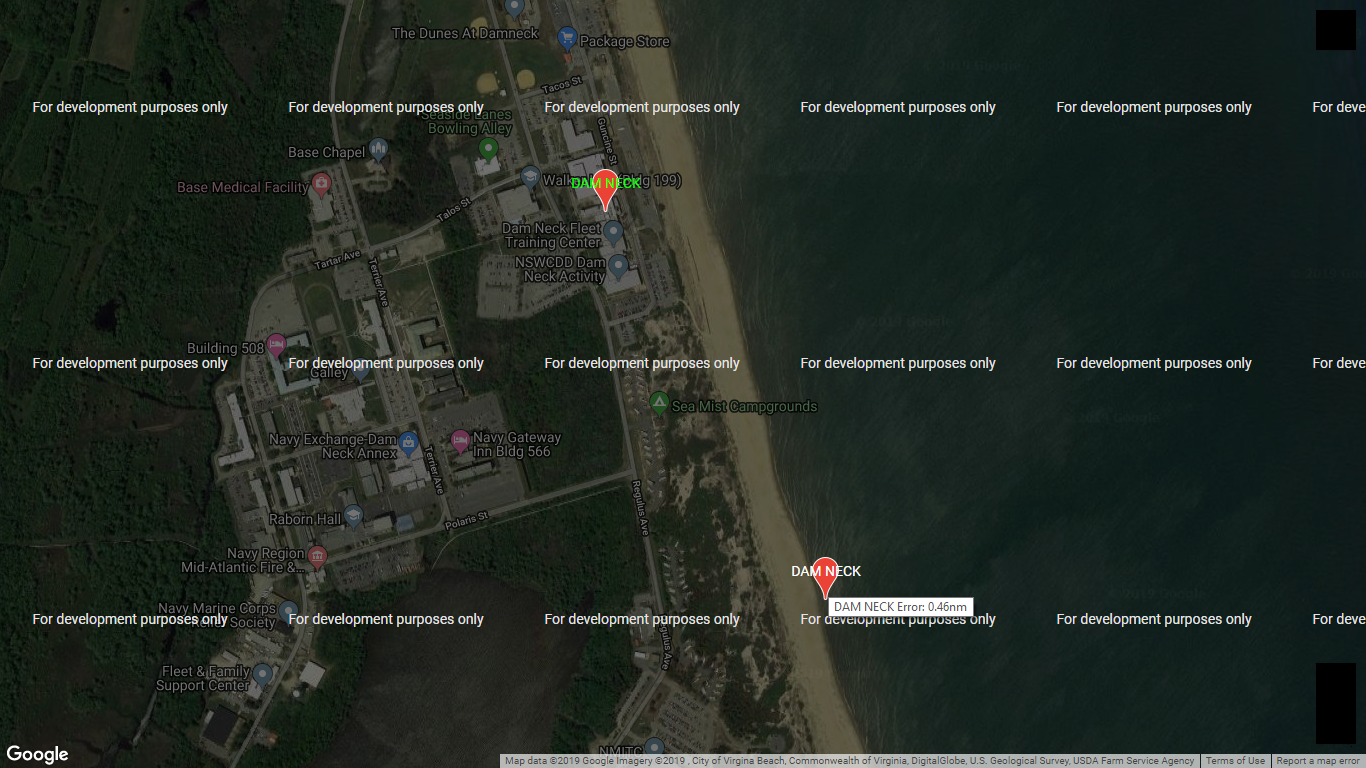Select the Fleet & Family Support Center pin
Image resolution: width=1366 pixels, height=768 pixels.
(263, 674)
